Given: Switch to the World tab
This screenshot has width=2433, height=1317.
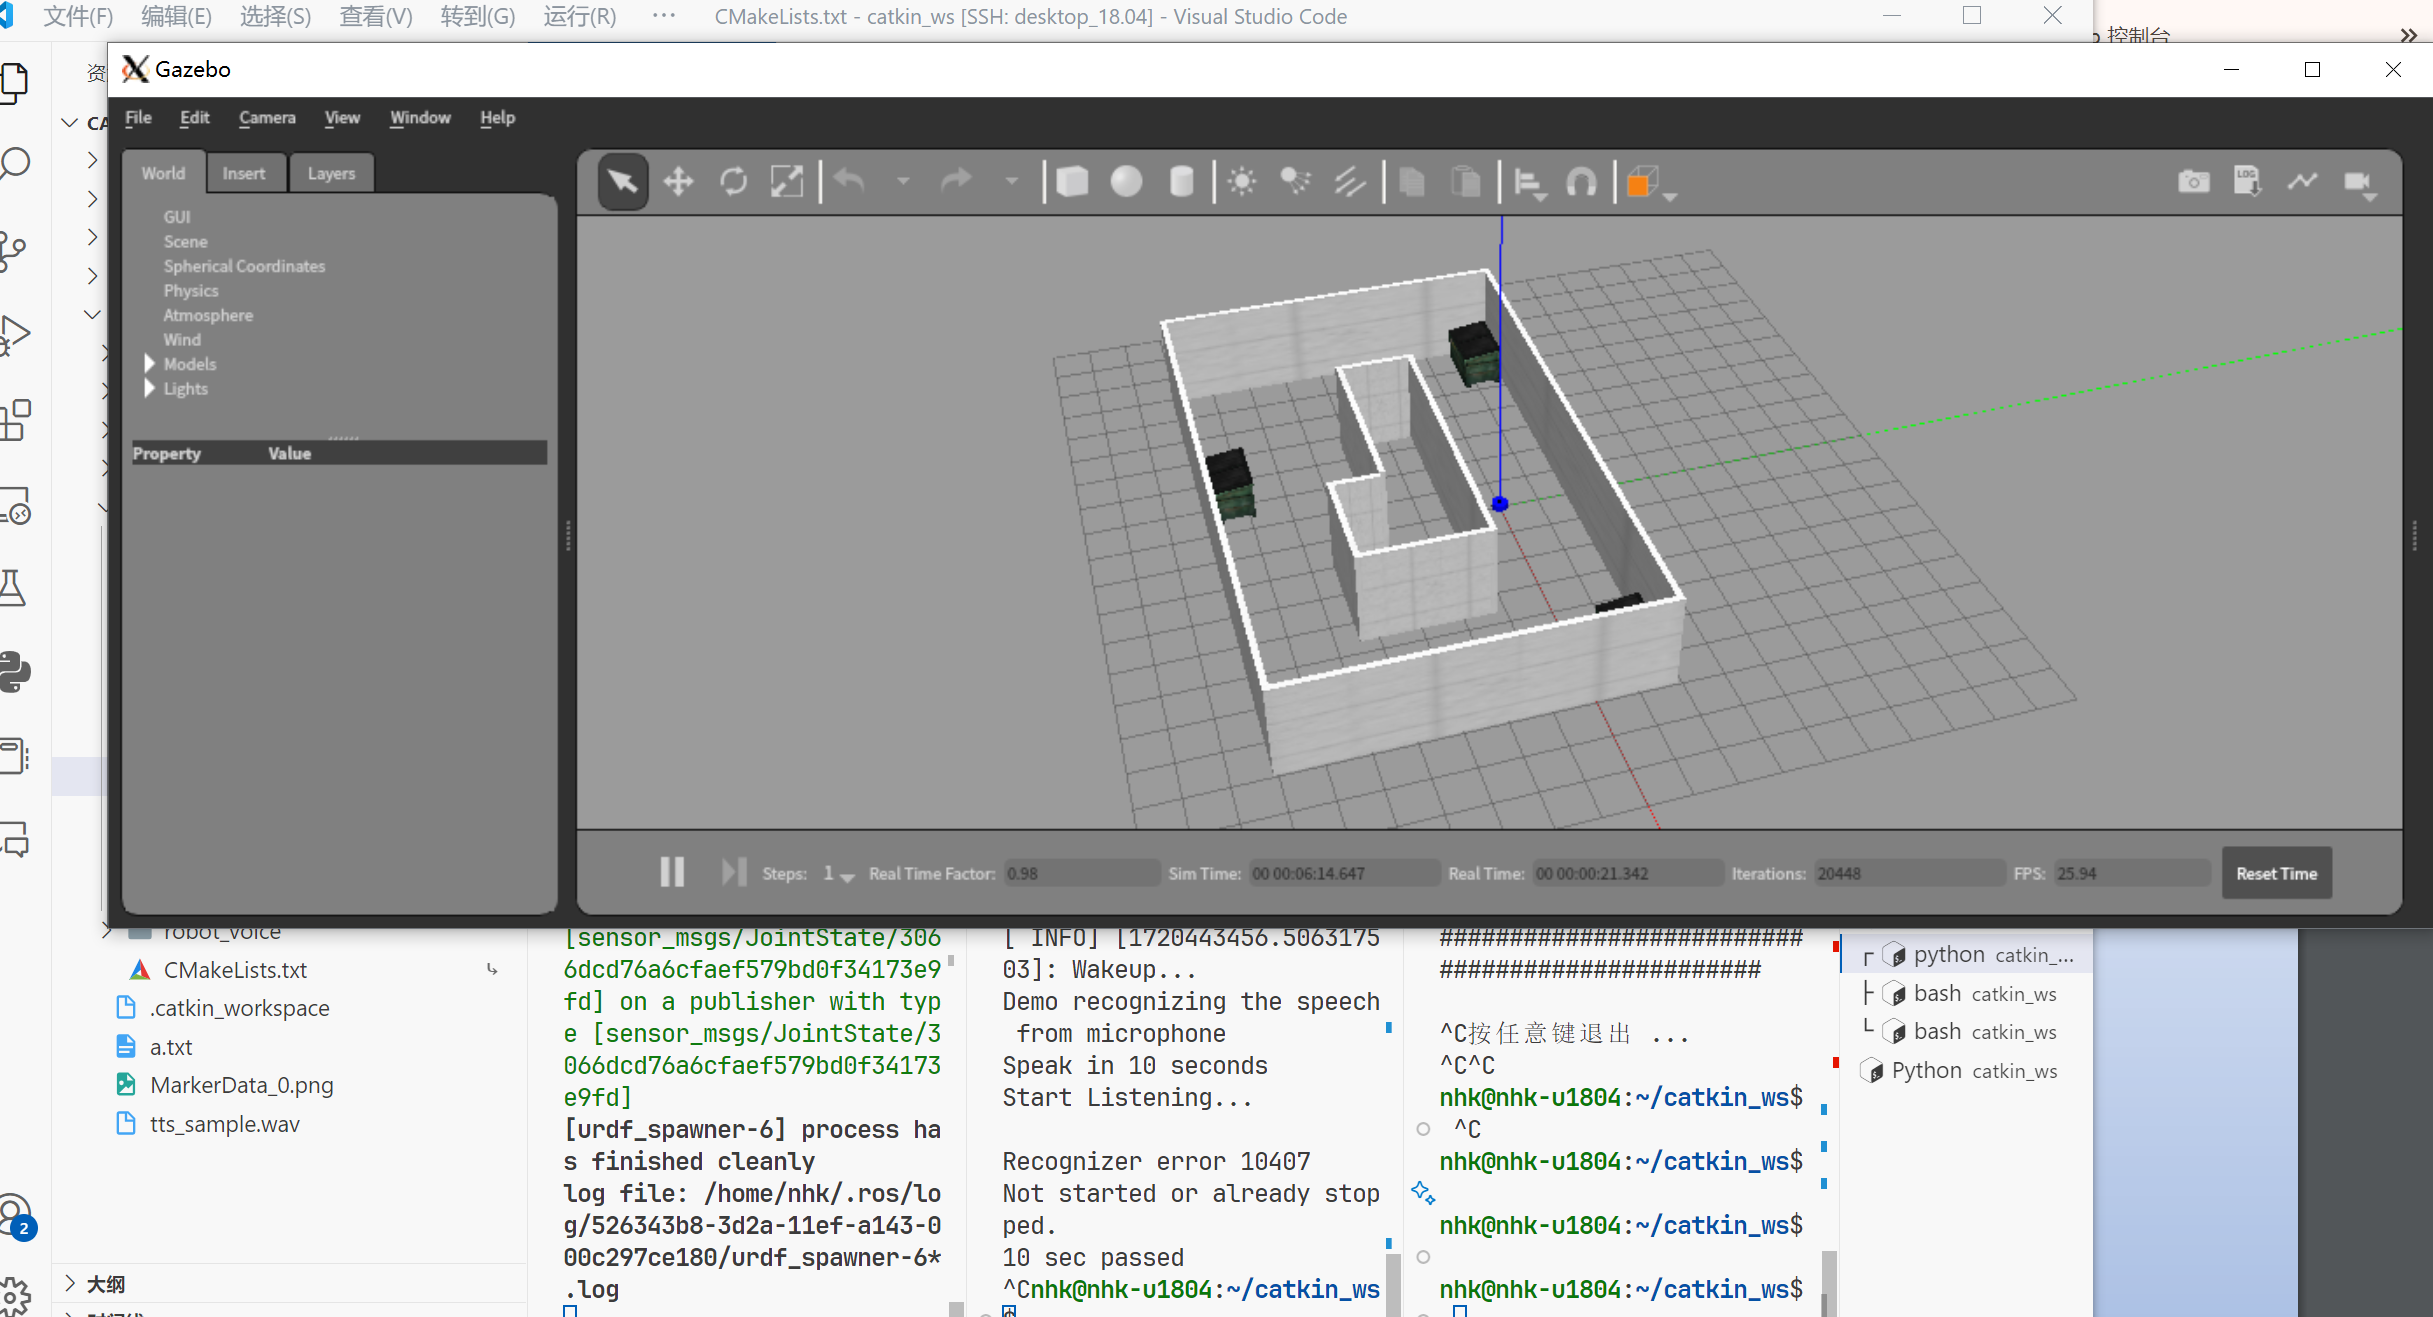Looking at the screenshot, I should (x=164, y=173).
